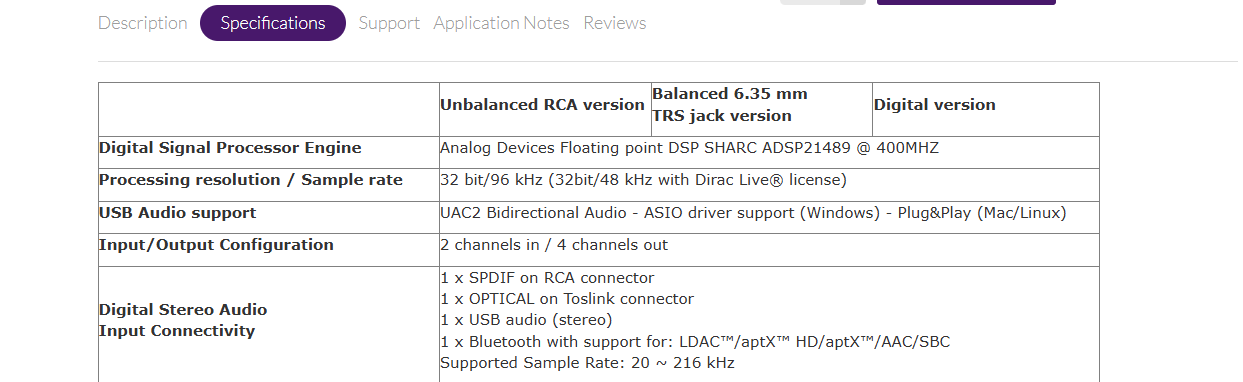
Task: Click the Bluetooth LDAC/aptX HD codec support line
Action: click(x=695, y=342)
